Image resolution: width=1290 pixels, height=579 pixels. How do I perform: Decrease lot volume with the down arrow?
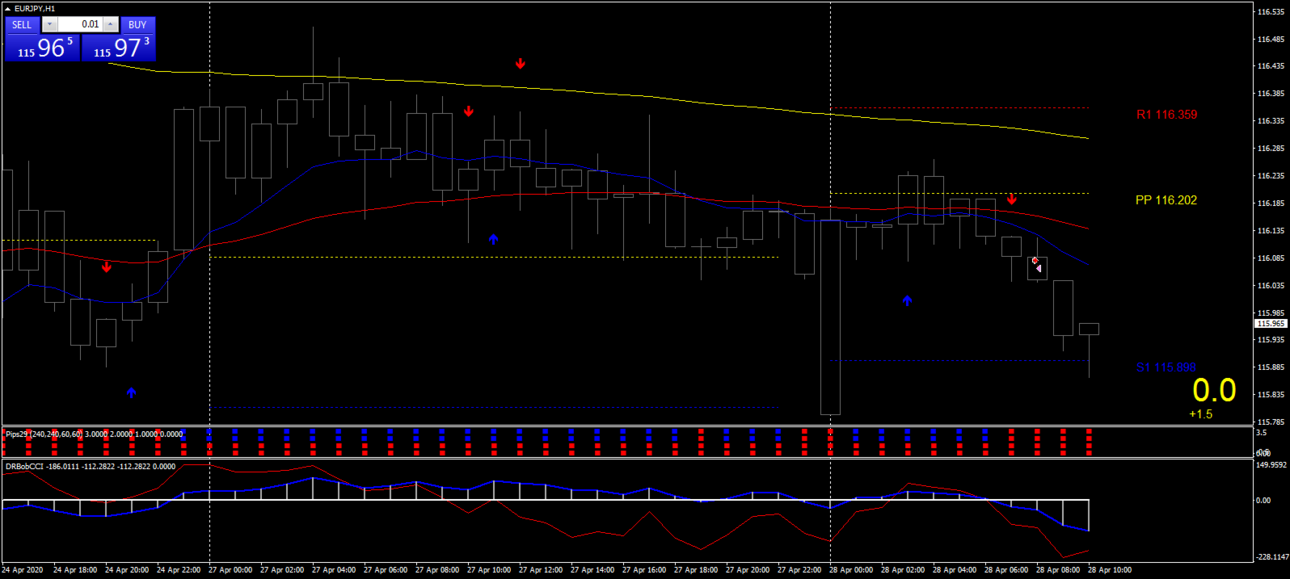coord(48,25)
